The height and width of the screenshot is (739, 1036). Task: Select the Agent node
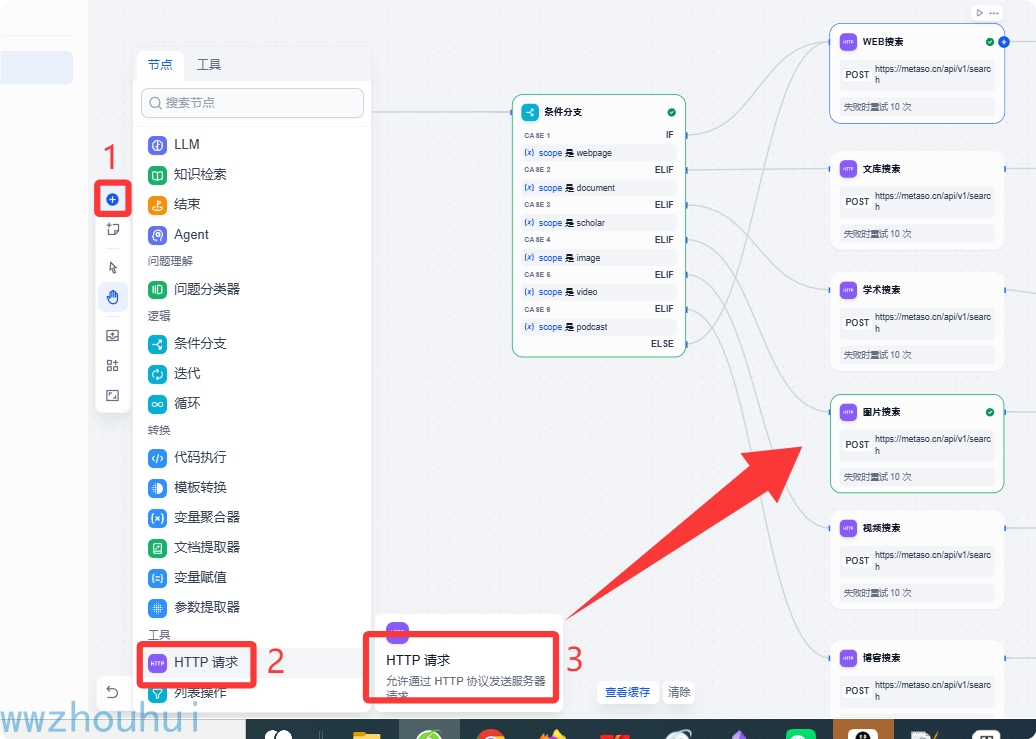click(x=252, y=235)
